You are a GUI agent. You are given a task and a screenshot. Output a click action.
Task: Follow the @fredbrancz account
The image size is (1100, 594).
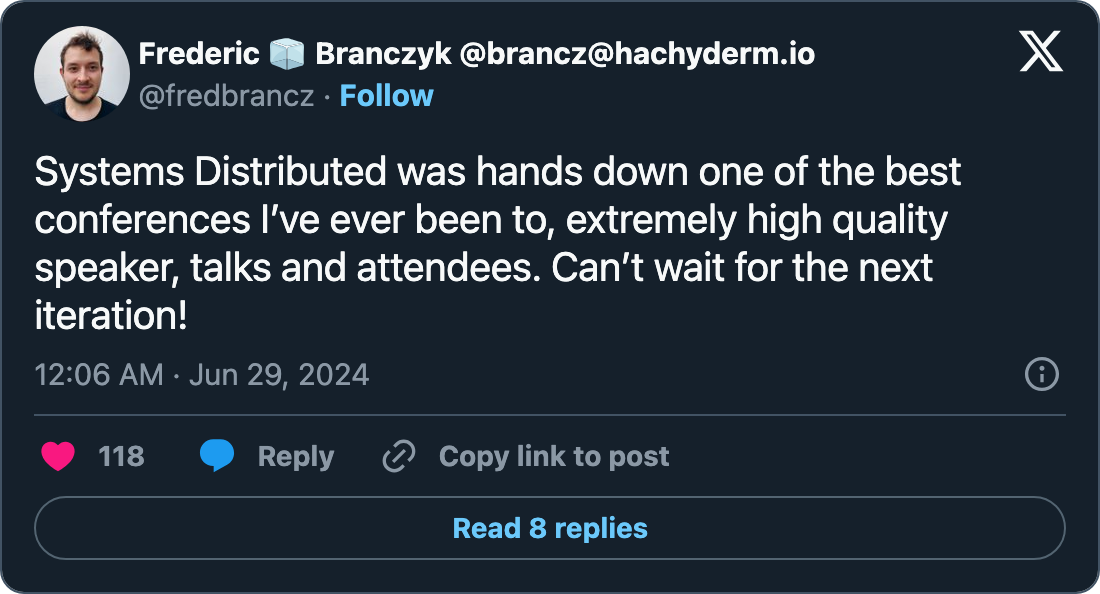click(386, 96)
